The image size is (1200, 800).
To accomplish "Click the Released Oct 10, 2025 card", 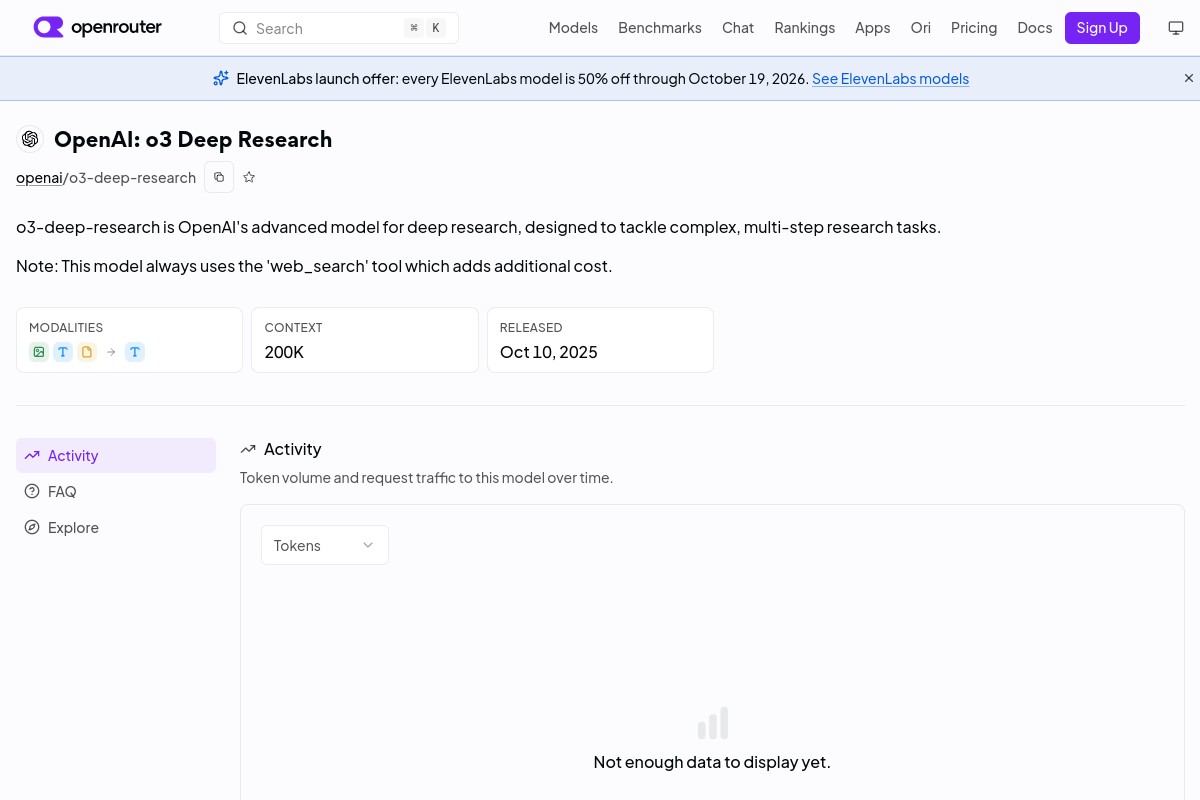I will tap(600, 340).
